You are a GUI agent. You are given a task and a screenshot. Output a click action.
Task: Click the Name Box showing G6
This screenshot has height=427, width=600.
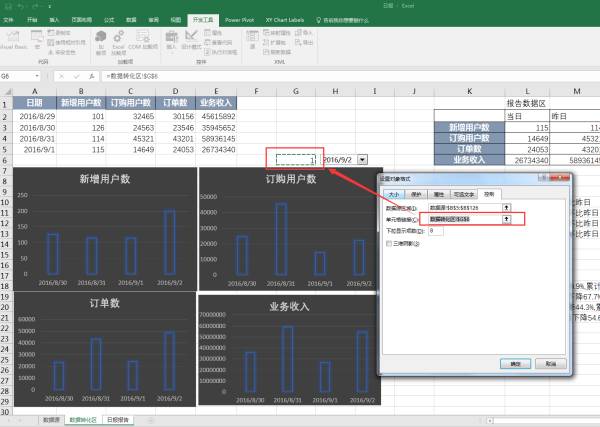[x=17, y=76]
